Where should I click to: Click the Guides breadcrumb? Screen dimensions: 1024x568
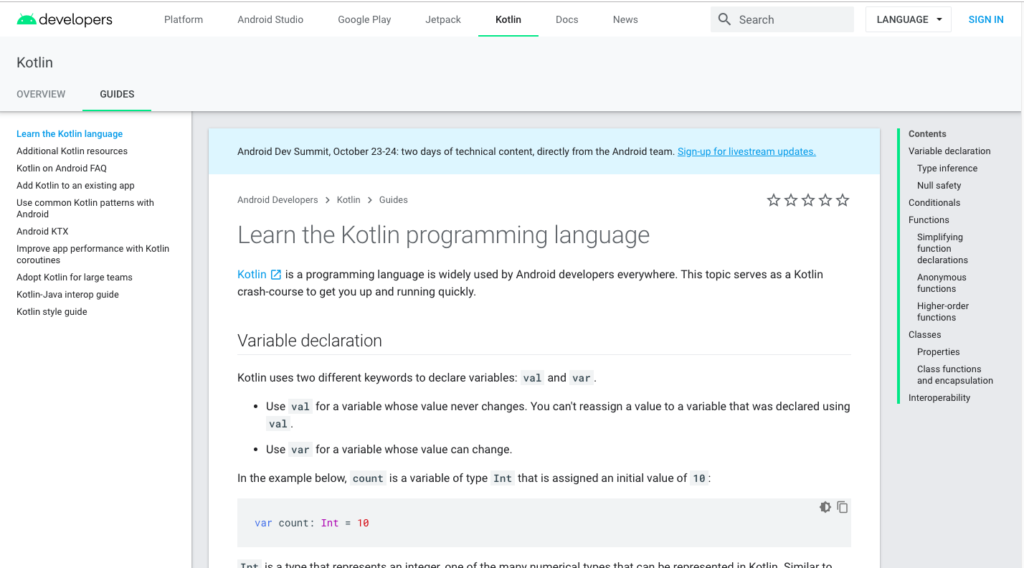(393, 200)
